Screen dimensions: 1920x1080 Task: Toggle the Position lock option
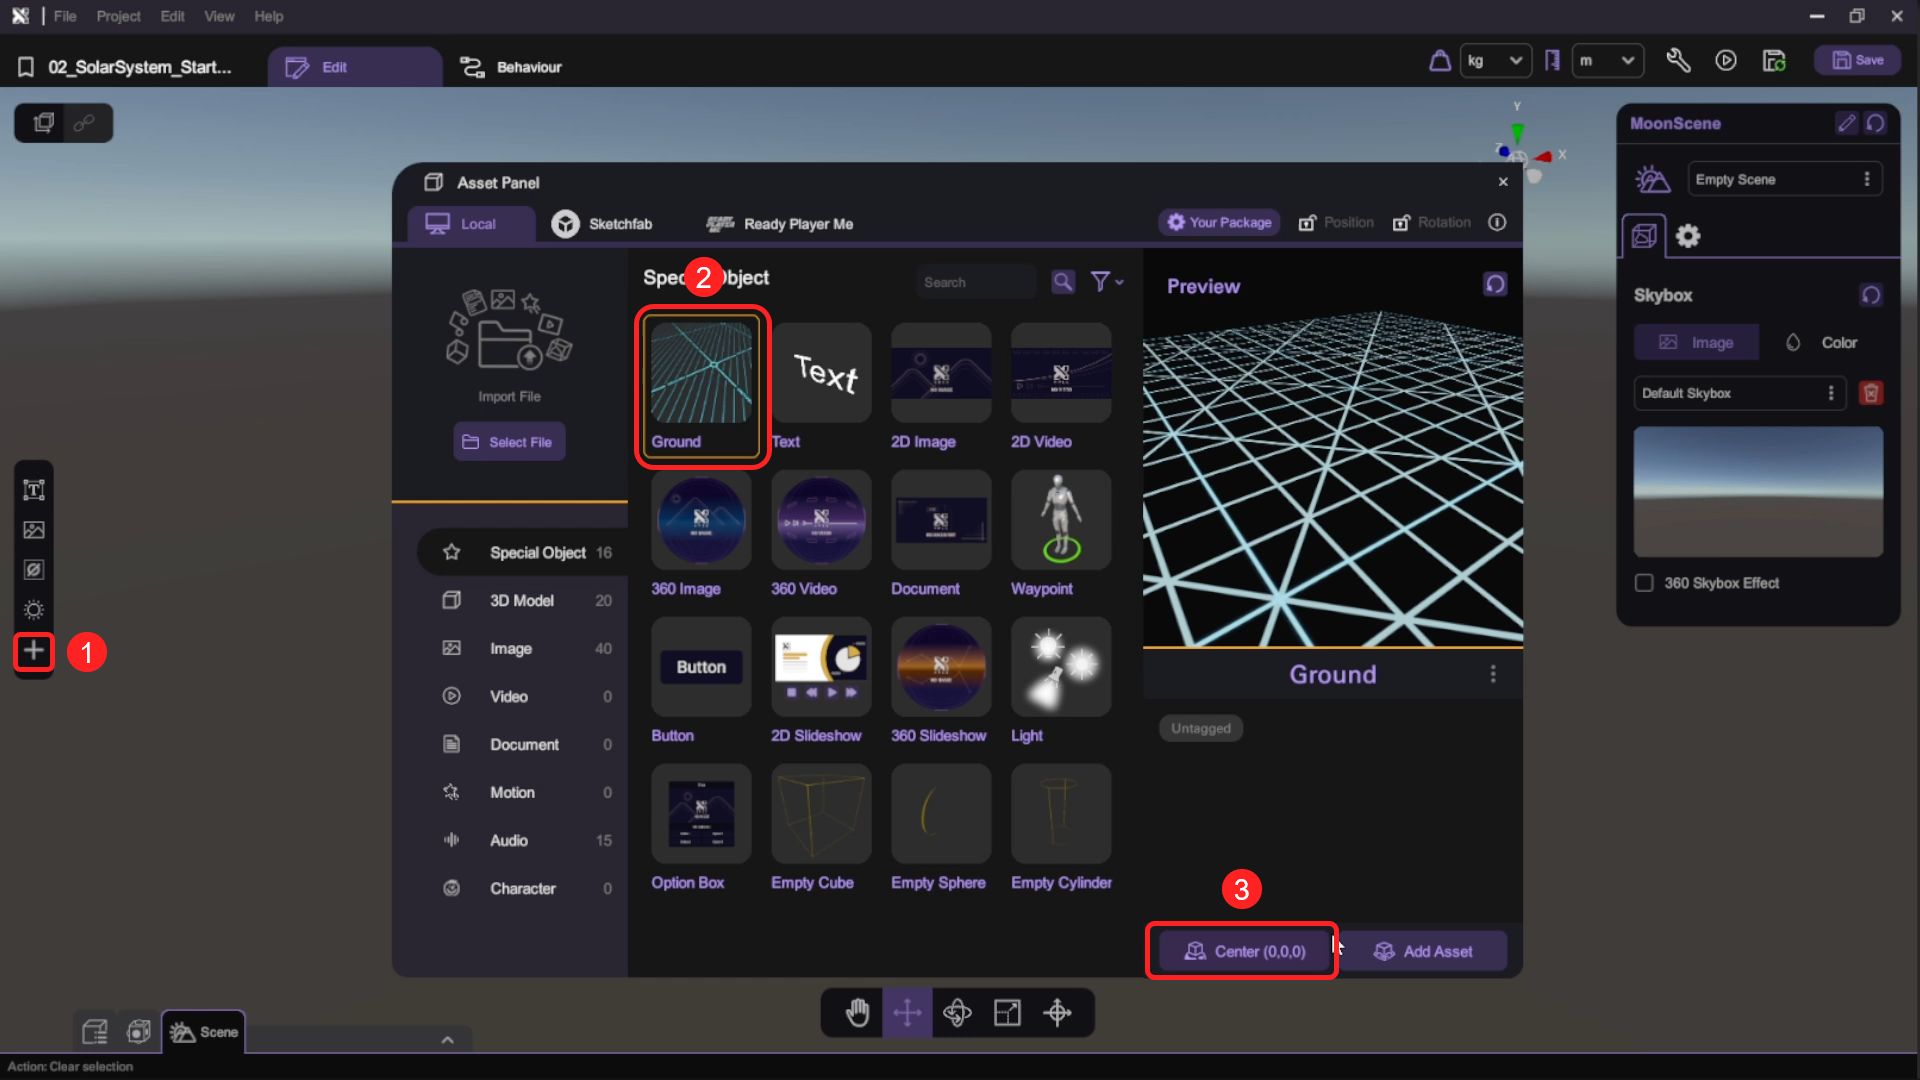1336,223
